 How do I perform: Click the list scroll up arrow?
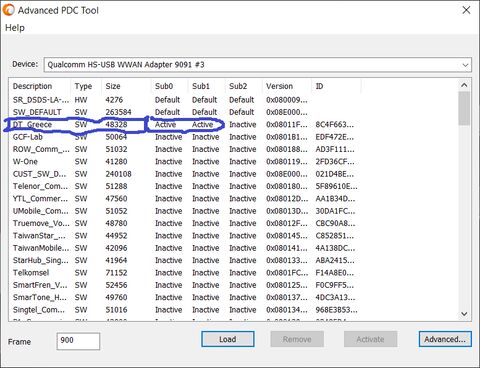click(464, 85)
